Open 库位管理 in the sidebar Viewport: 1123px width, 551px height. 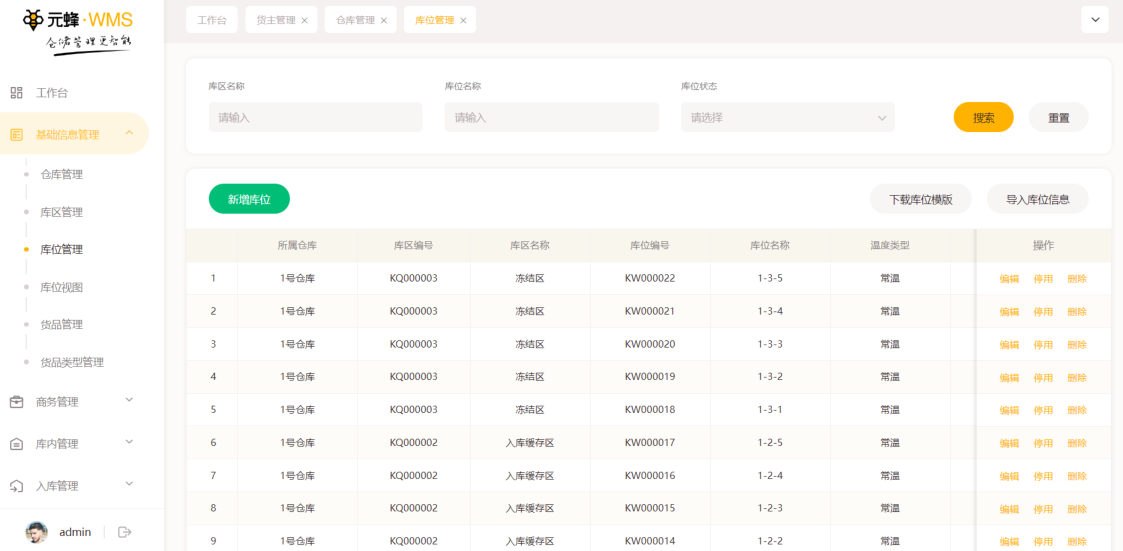point(62,249)
